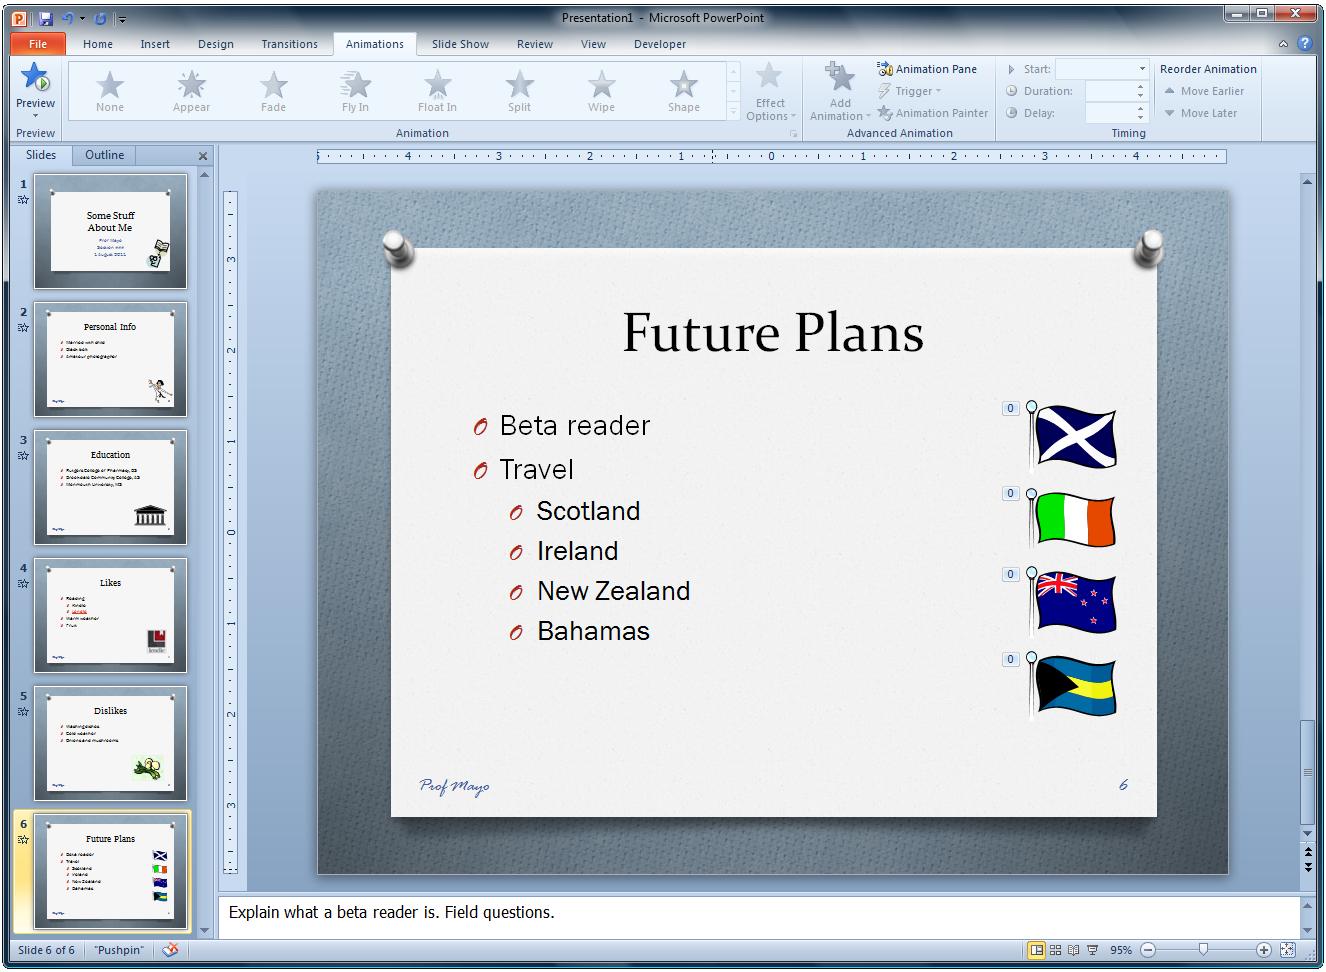This screenshot has width=1326, height=972.
Task: Select the Animation Painter tool
Action: [x=932, y=113]
